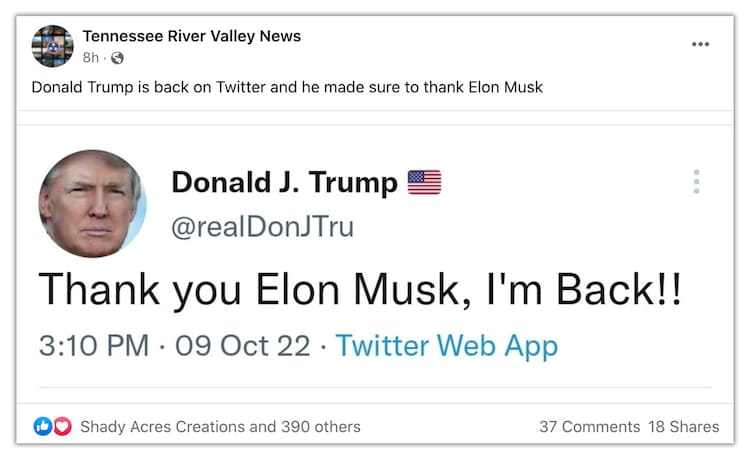The height and width of the screenshot is (463, 750).
Task: Click the post caption about Trump's return
Action: click(x=287, y=87)
